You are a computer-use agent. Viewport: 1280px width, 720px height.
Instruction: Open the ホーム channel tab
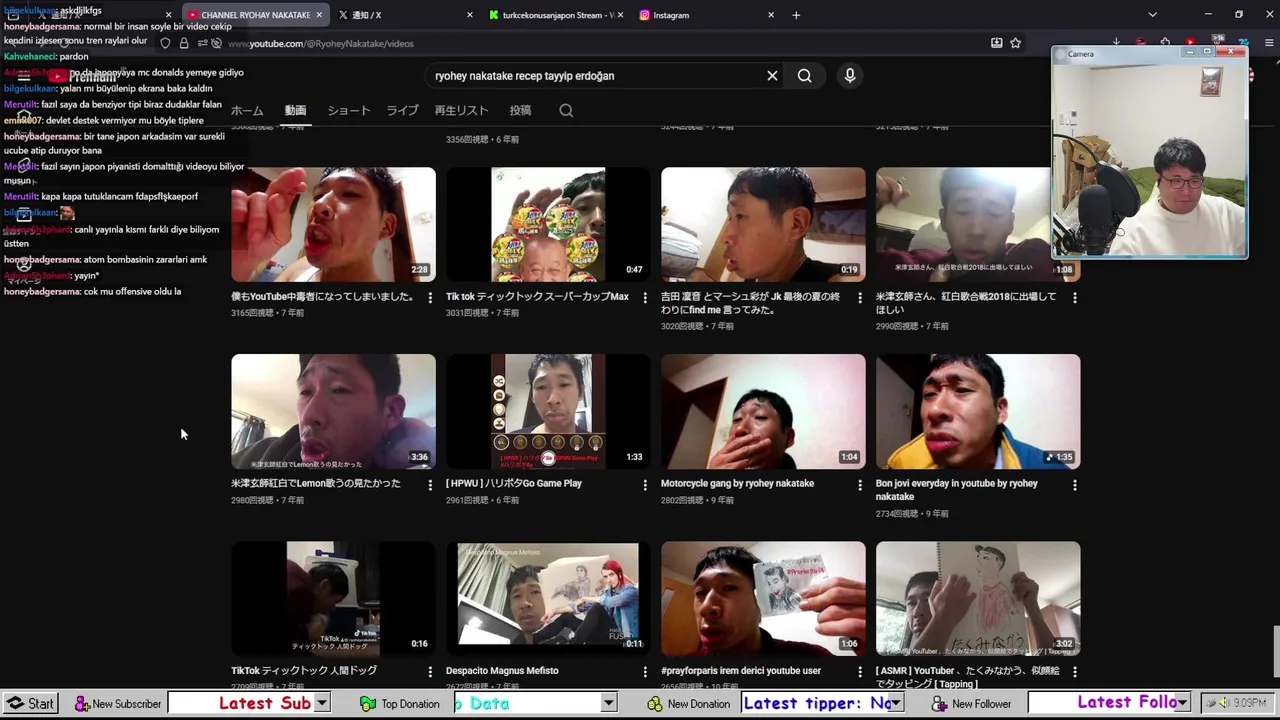(x=247, y=111)
